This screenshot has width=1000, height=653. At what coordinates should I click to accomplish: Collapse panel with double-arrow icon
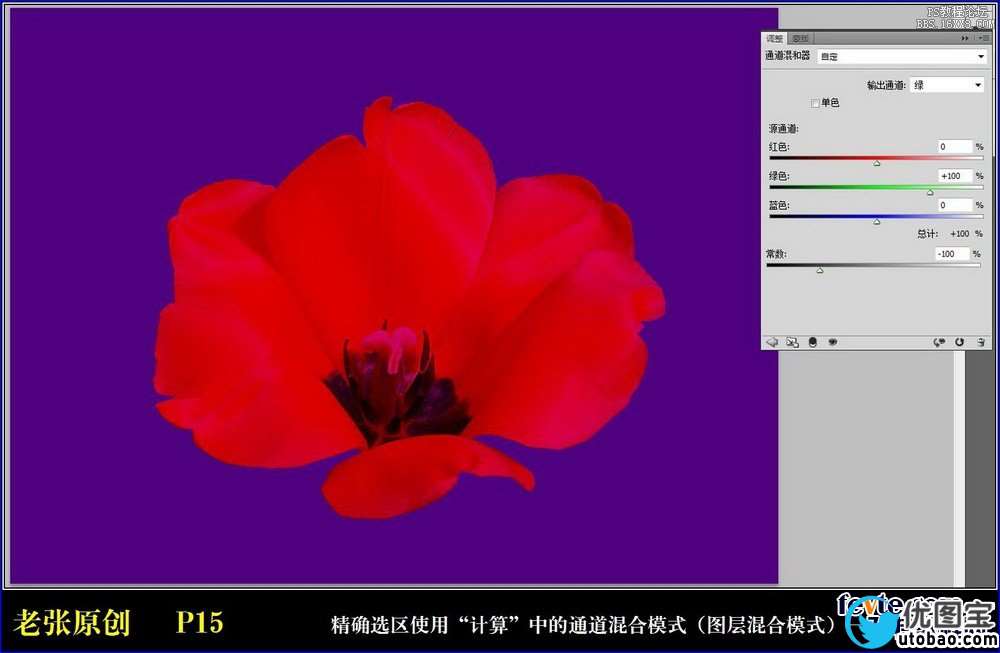pos(965,39)
